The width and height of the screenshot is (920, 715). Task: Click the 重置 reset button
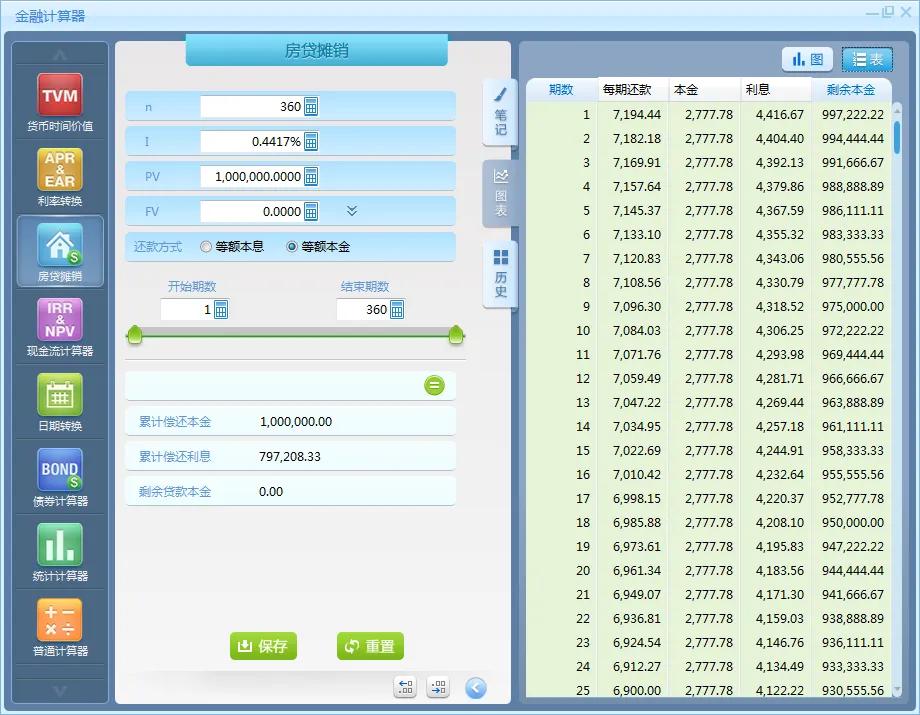pyautogui.click(x=370, y=646)
